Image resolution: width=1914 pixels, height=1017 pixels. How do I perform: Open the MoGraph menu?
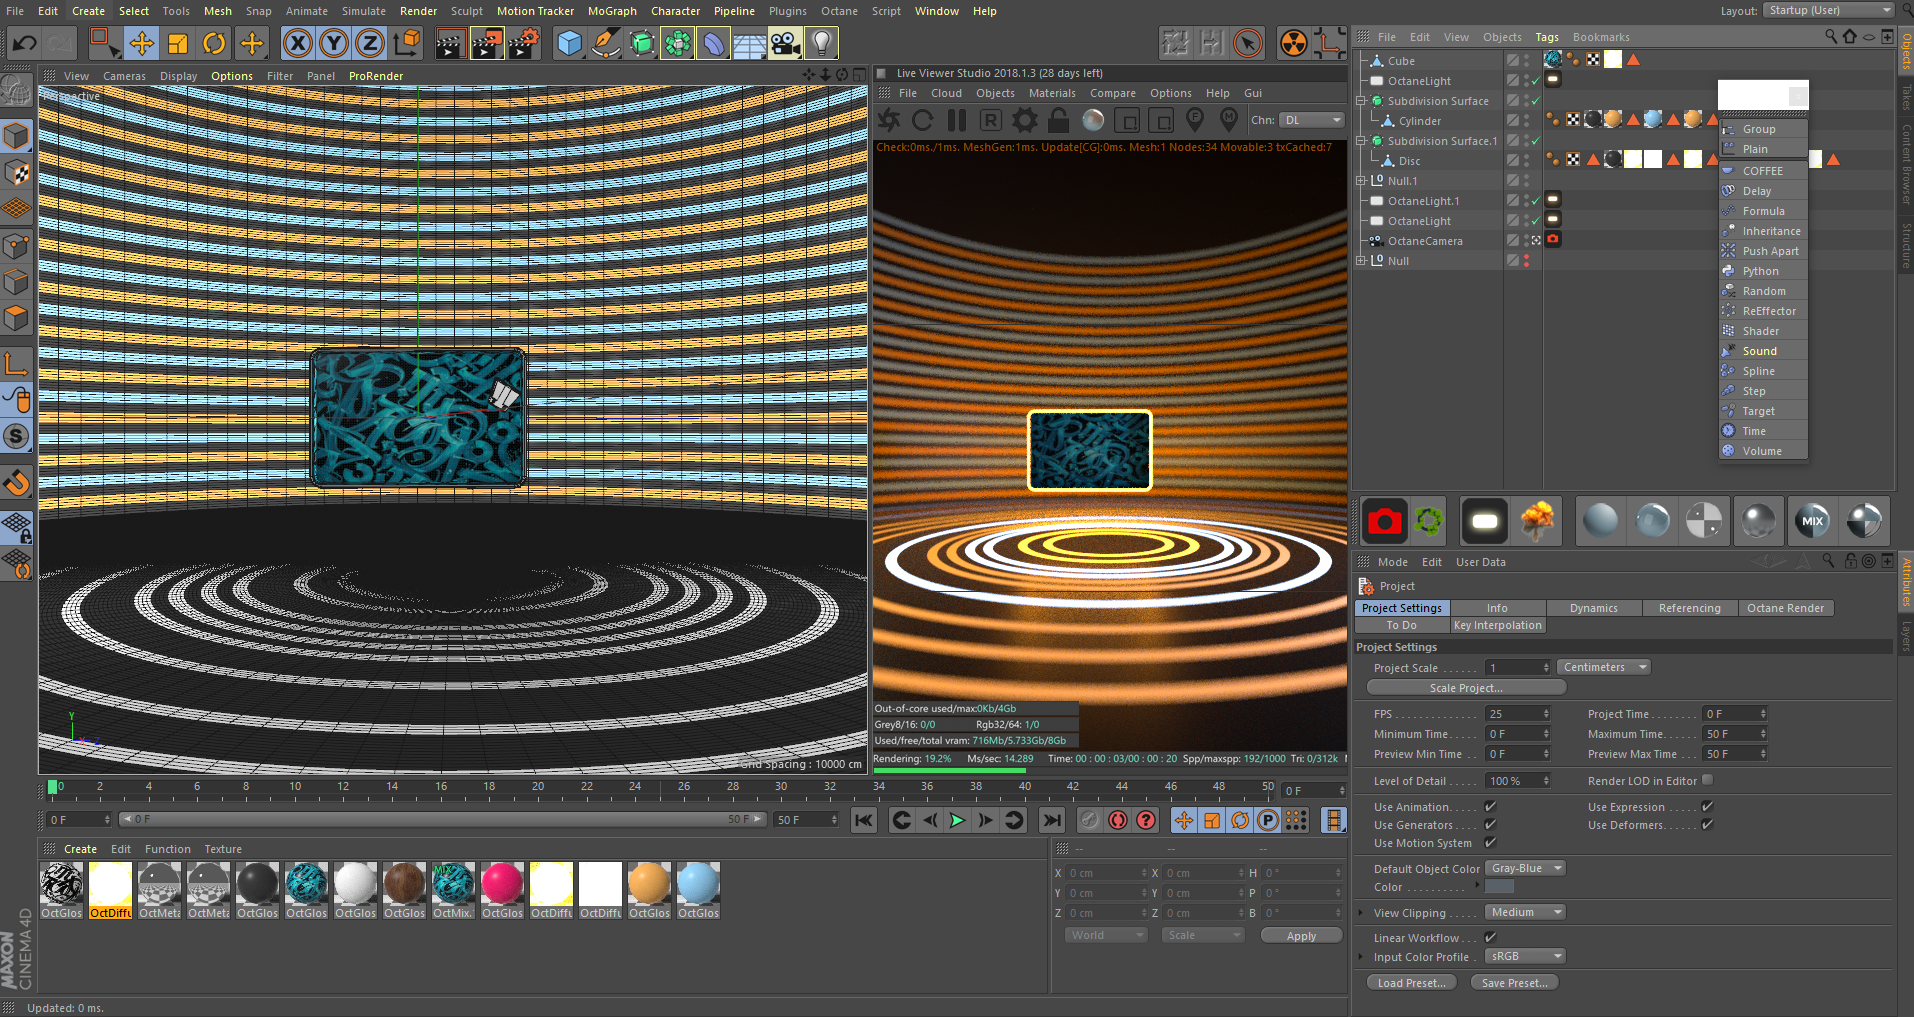(611, 11)
